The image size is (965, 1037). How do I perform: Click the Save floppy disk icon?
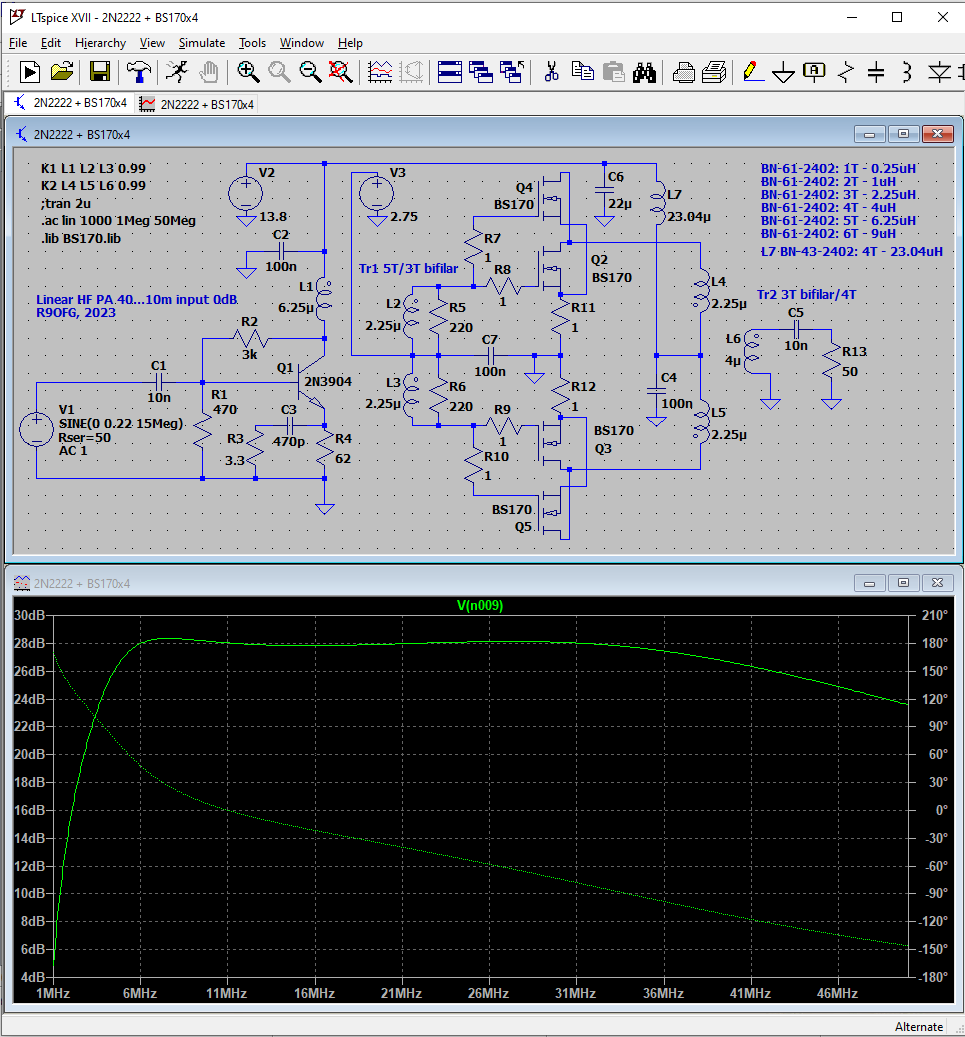click(99, 72)
